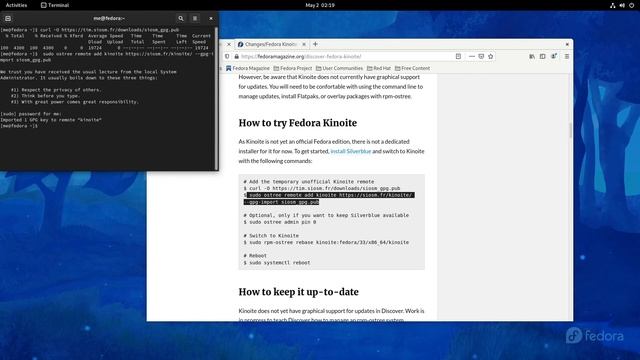Image resolution: width=640 pixels, height=360 pixels.
Task: Open a new browser tab with plus button
Action: tap(315, 44)
